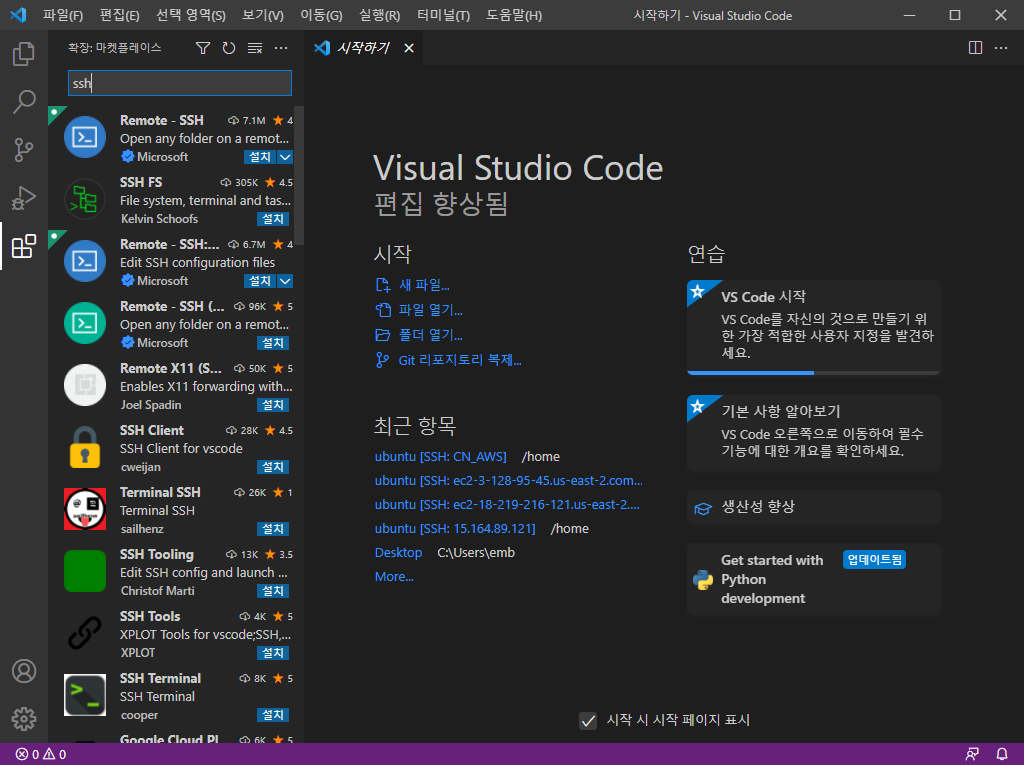Image resolution: width=1024 pixels, height=765 pixels.
Task: Expand install options for Remote - SSH editing config
Action: pos(285,281)
